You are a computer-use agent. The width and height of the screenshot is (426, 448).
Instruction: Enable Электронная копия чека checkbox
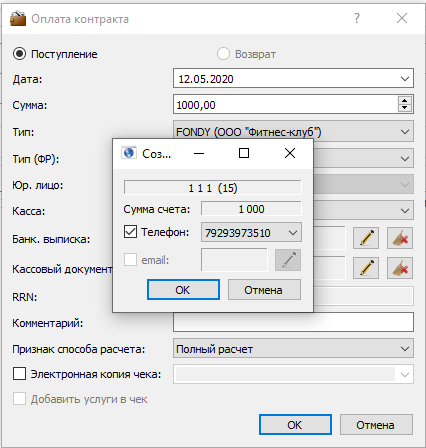[x=19, y=373]
